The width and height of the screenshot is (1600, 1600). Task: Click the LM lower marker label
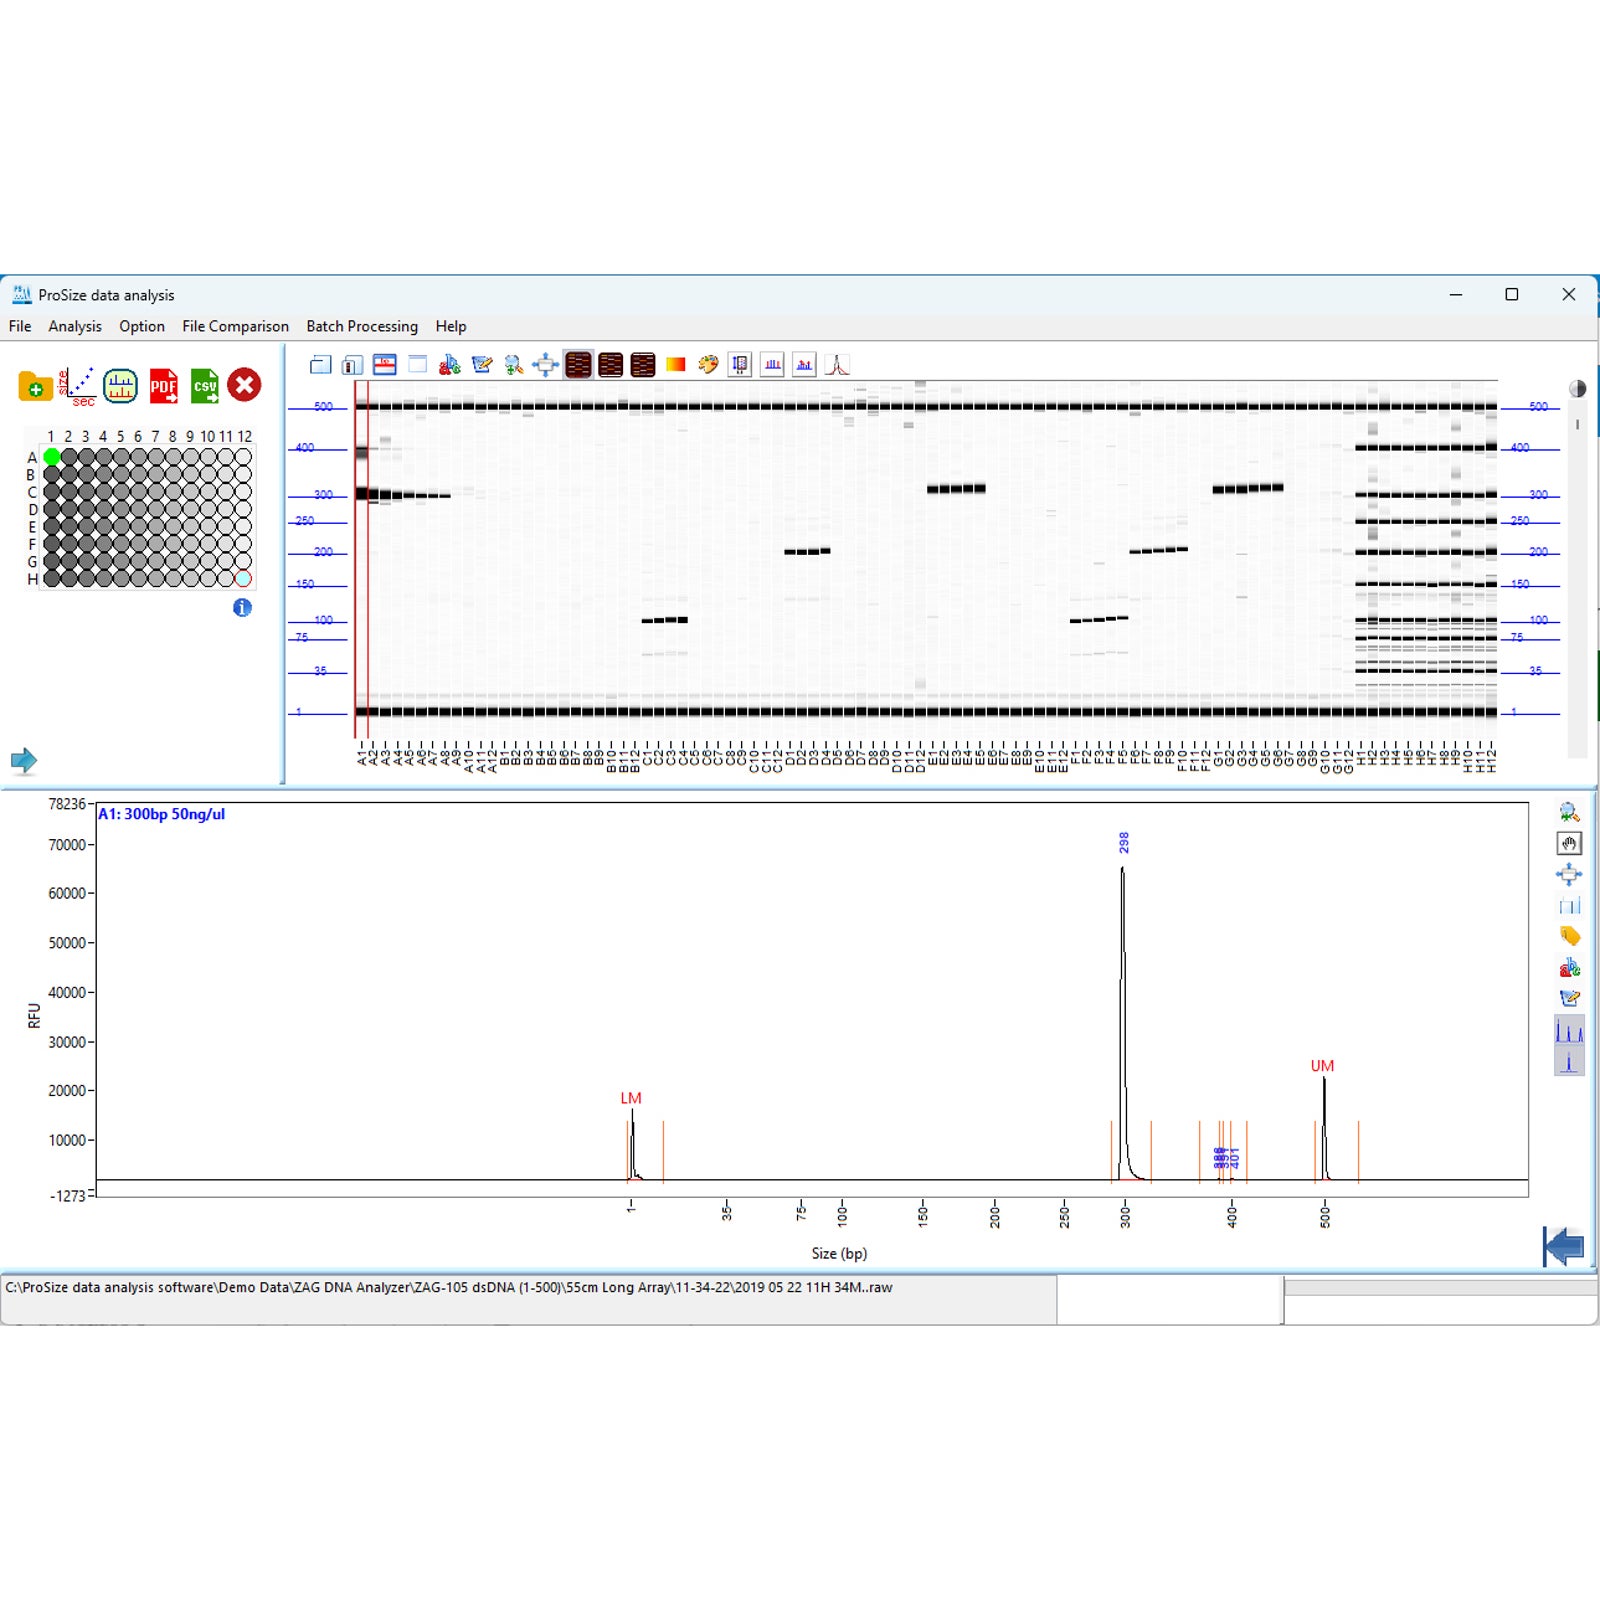(631, 1098)
